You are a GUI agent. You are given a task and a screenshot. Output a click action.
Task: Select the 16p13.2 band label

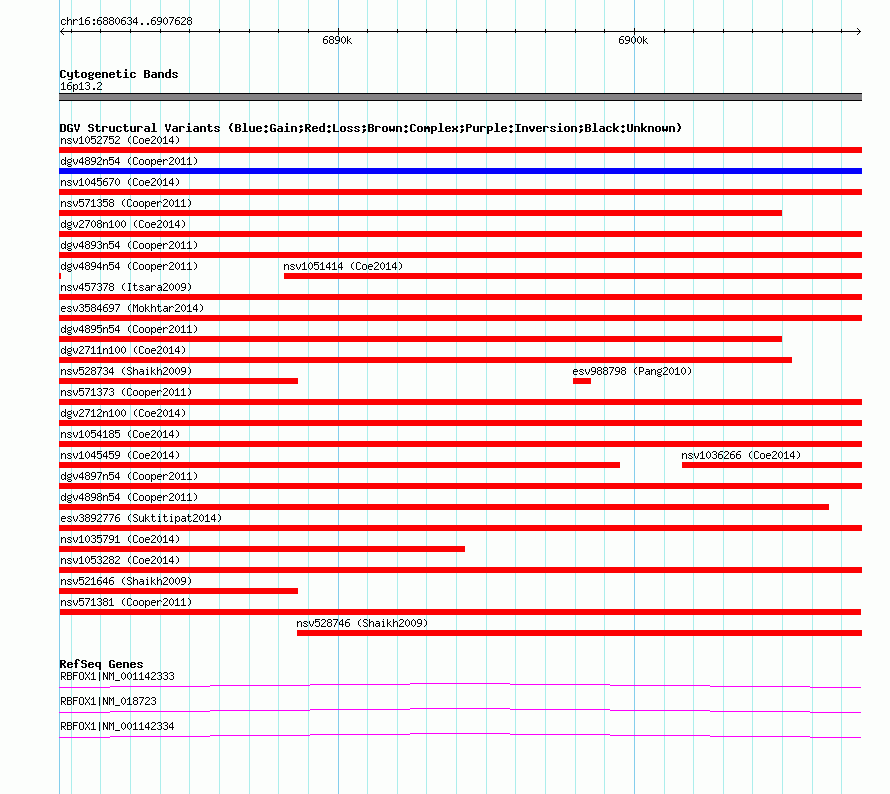tap(81, 86)
